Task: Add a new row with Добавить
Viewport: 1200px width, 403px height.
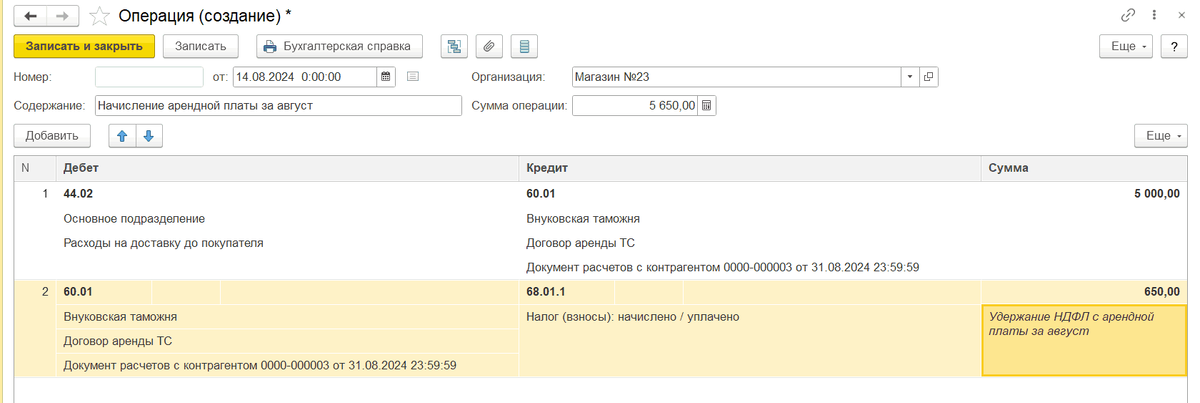Action: [x=52, y=136]
